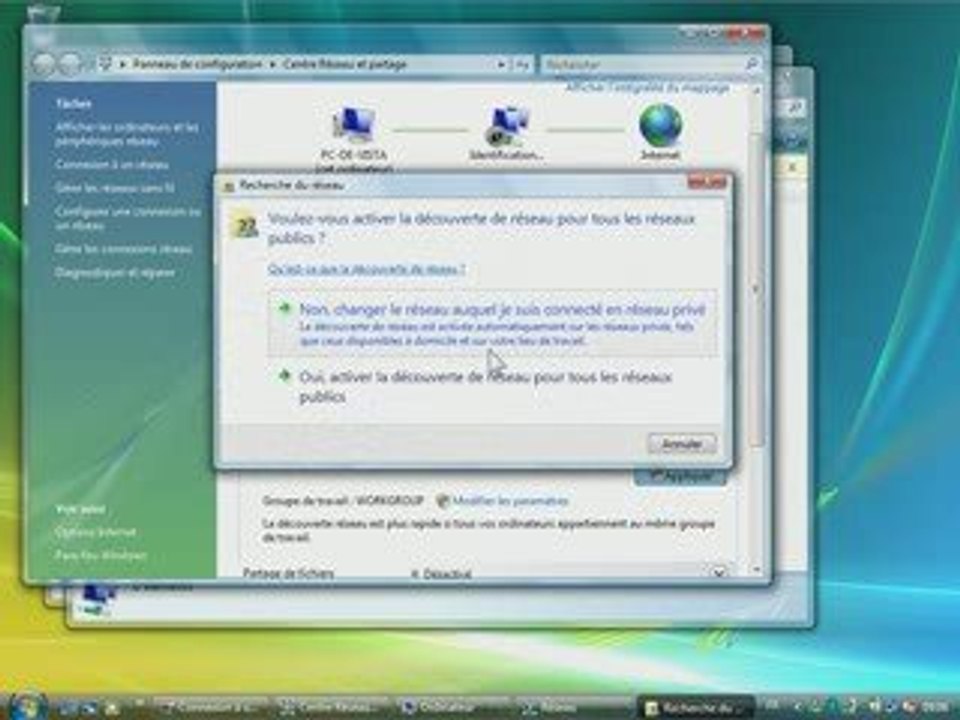Click 'Diagnostiquer et réparer' task
The image size is (960, 720).
pos(115,272)
